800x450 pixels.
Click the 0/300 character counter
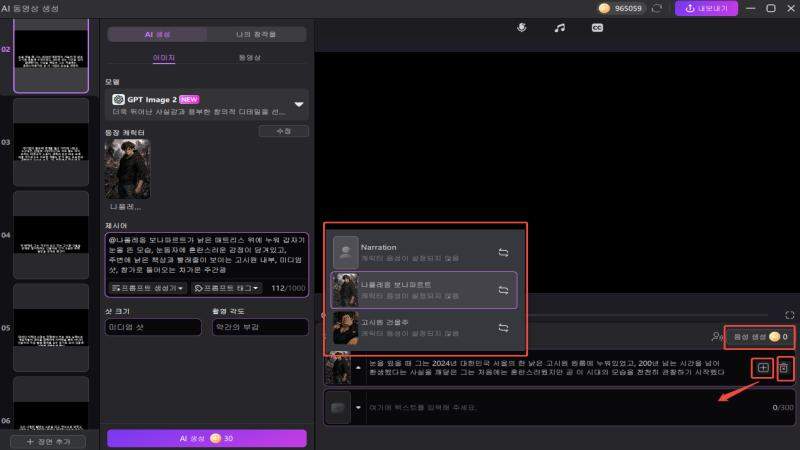[x=783, y=408]
